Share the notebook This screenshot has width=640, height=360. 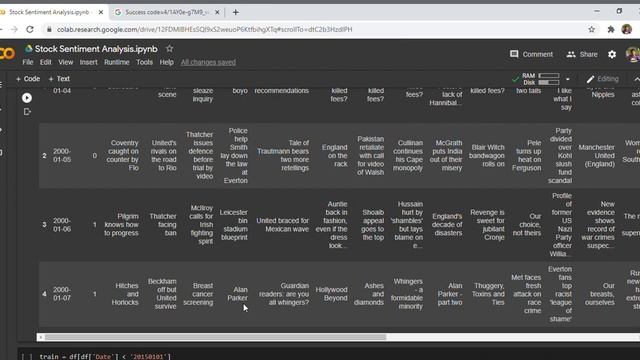pos(582,54)
